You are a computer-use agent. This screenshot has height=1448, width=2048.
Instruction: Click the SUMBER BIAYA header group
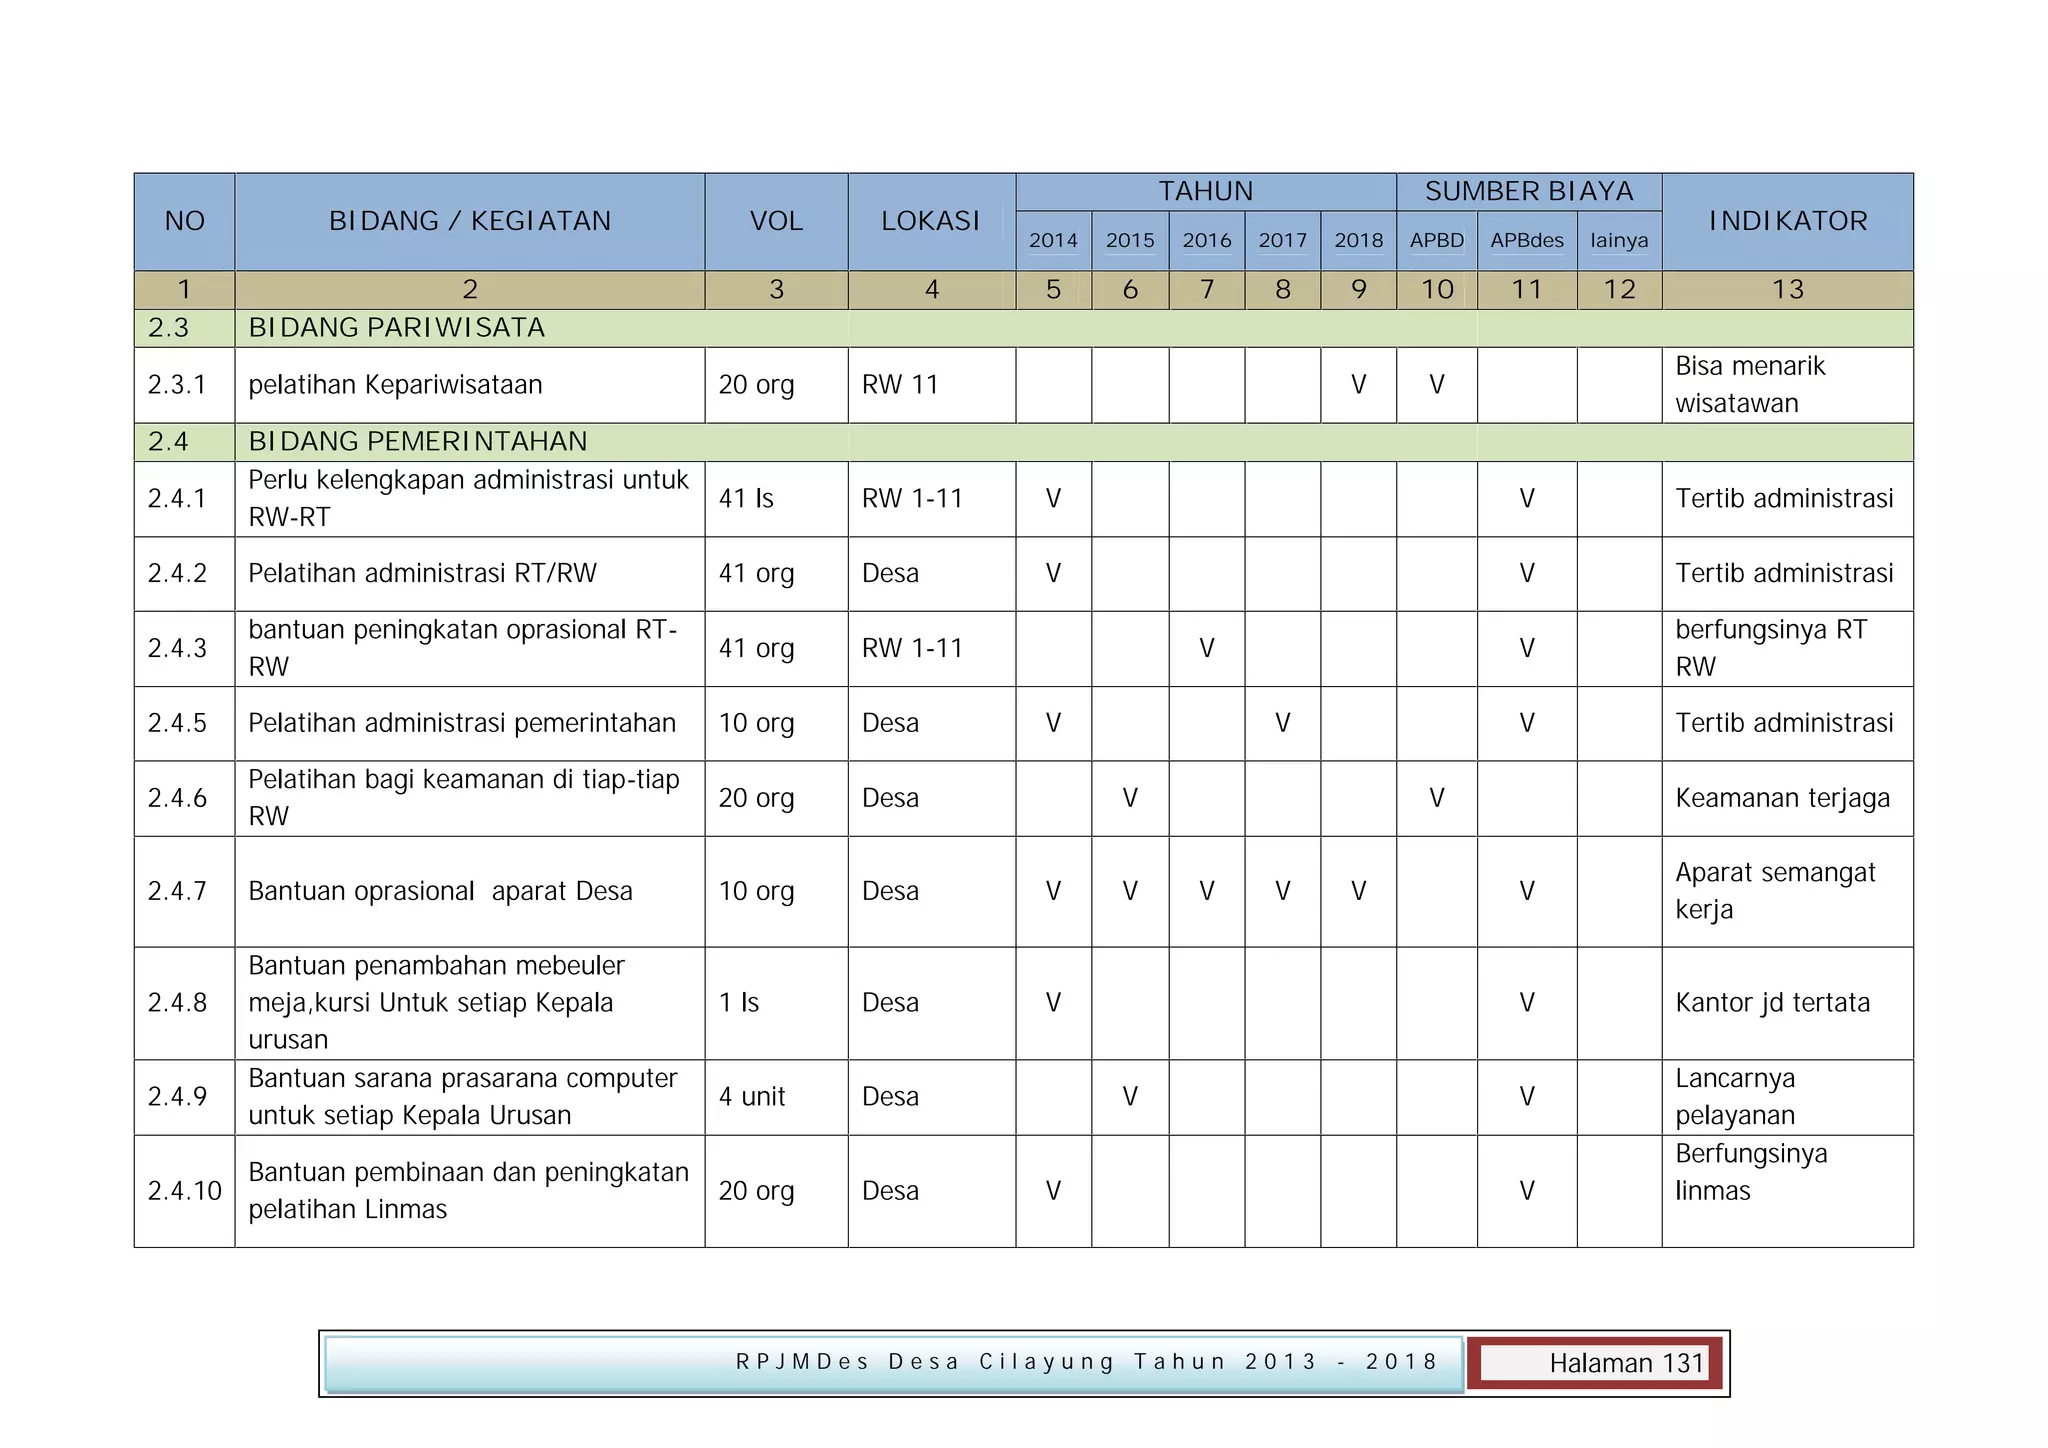coord(1528,191)
